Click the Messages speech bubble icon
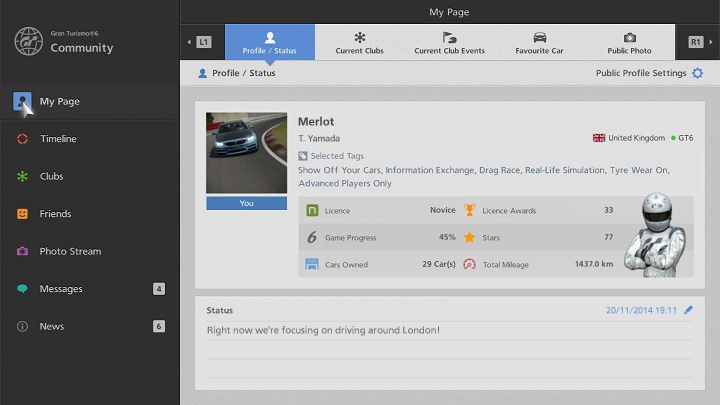 coord(22,289)
